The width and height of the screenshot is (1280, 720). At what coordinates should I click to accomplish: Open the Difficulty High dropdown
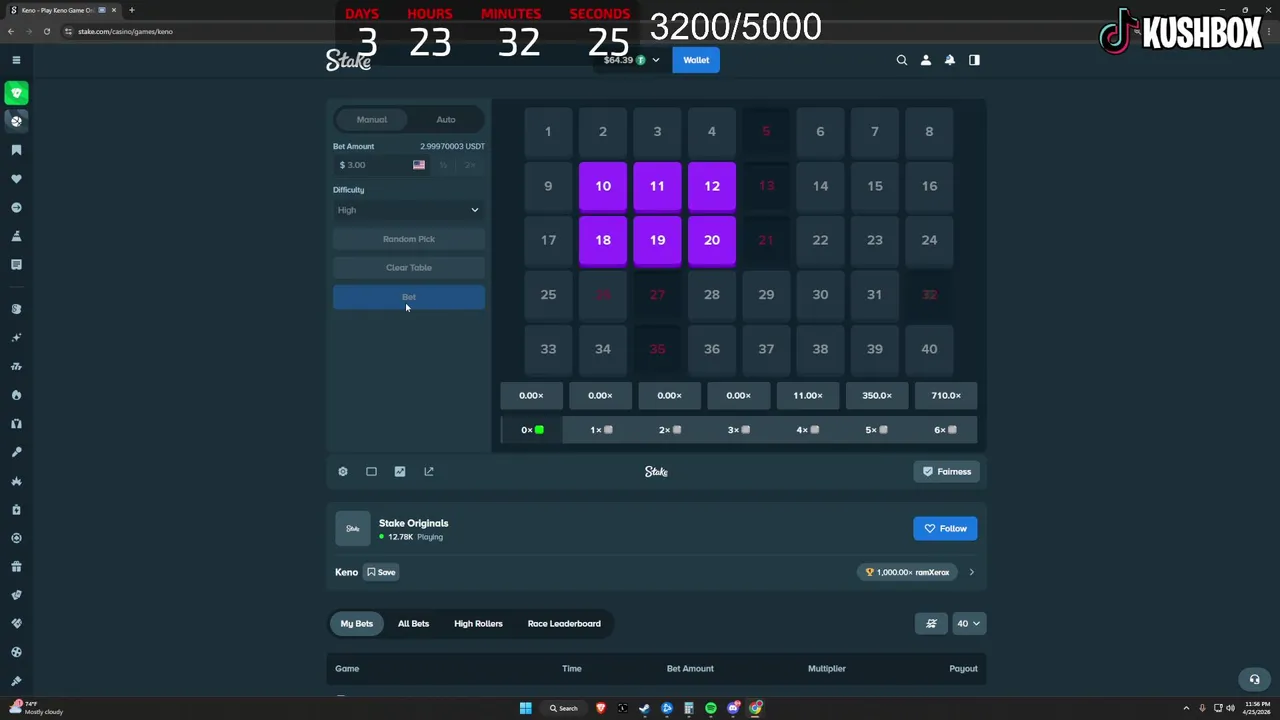(x=409, y=210)
